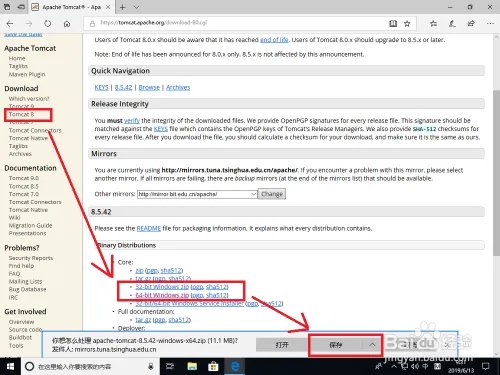This screenshot has width=500, height=375.
Task: Add page to favorites star icon
Action: (407, 23)
